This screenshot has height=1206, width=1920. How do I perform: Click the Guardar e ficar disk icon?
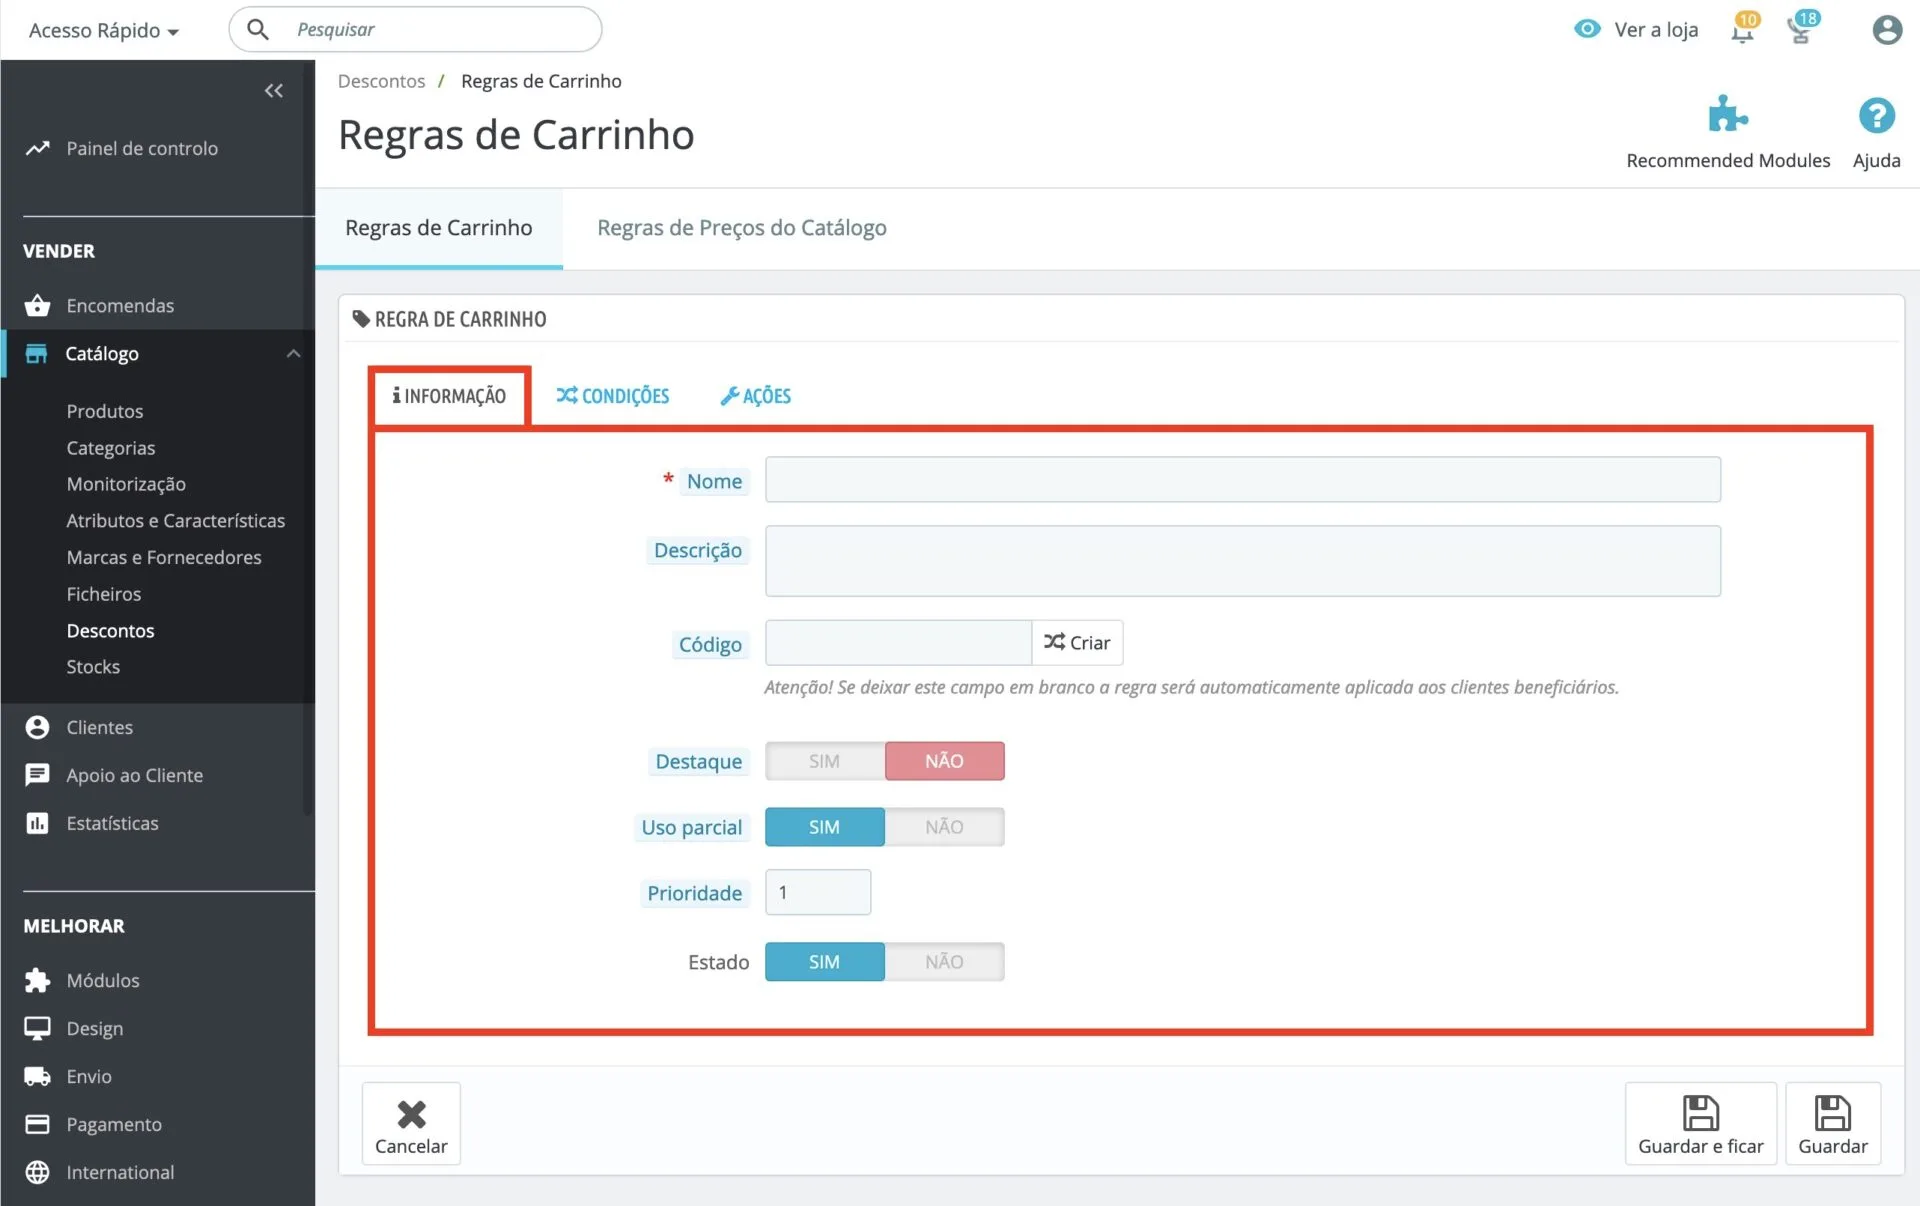tap(1700, 1113)
